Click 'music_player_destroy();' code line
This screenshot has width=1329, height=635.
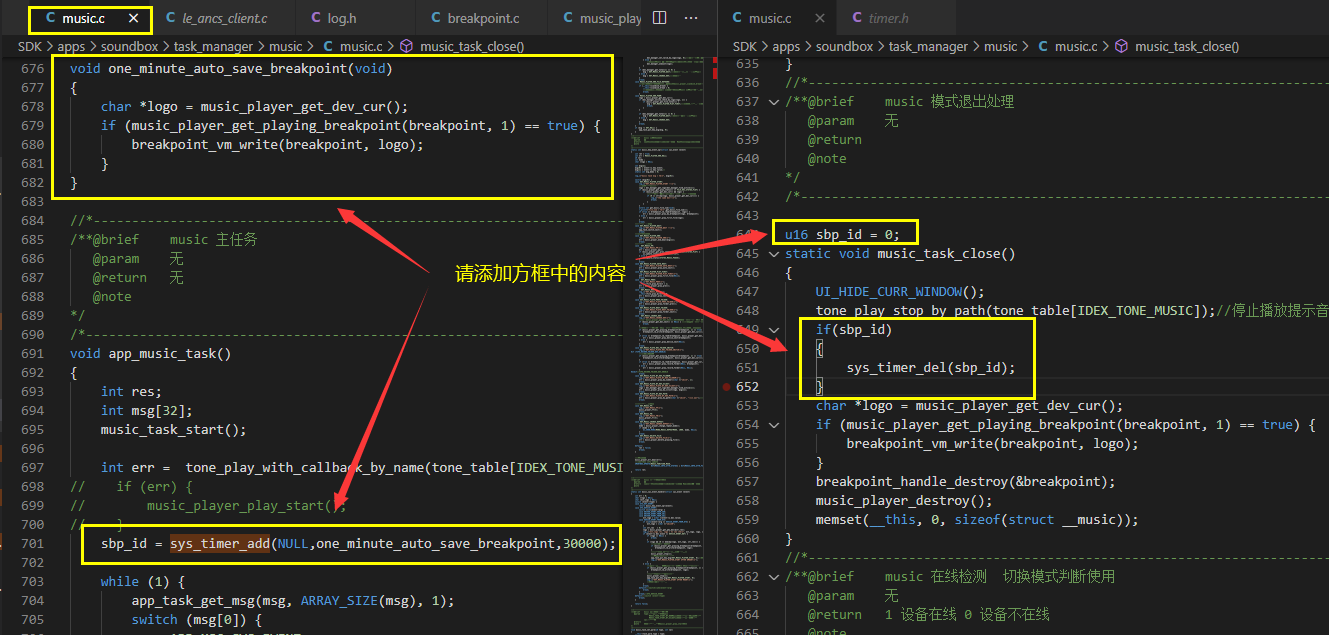[x=904, y=500]
